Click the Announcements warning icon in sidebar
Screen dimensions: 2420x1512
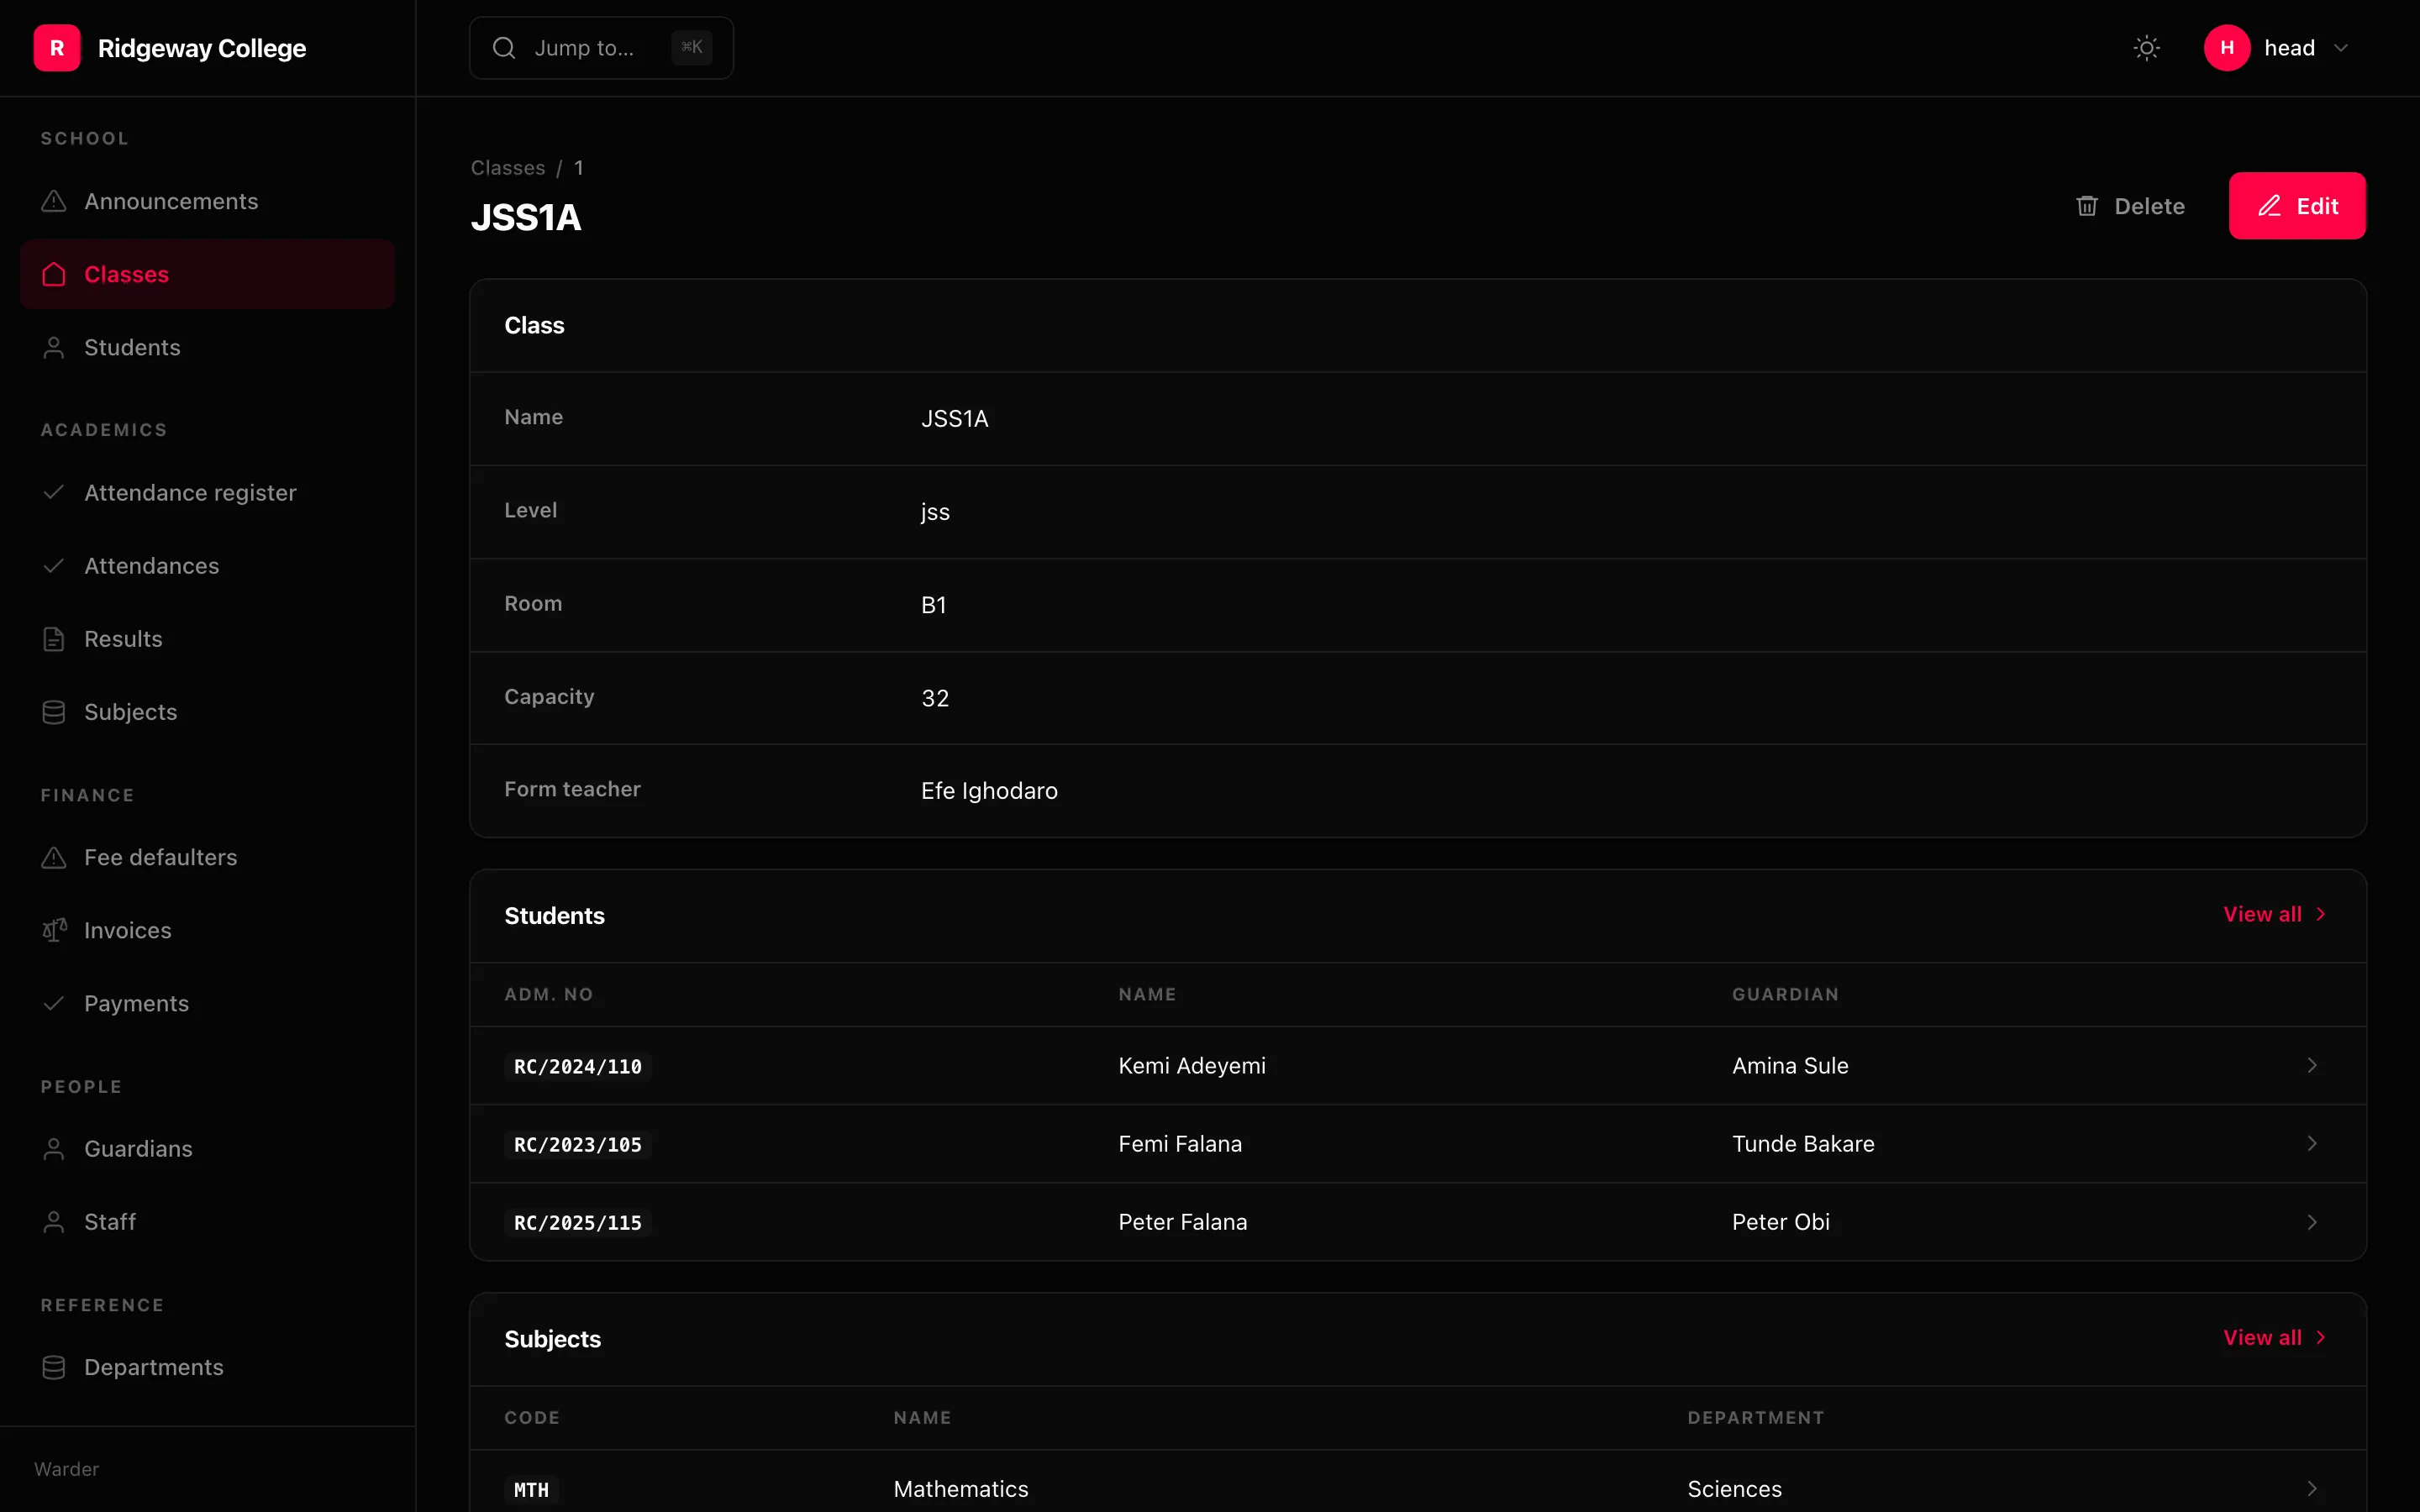click(x=54, y=202)
